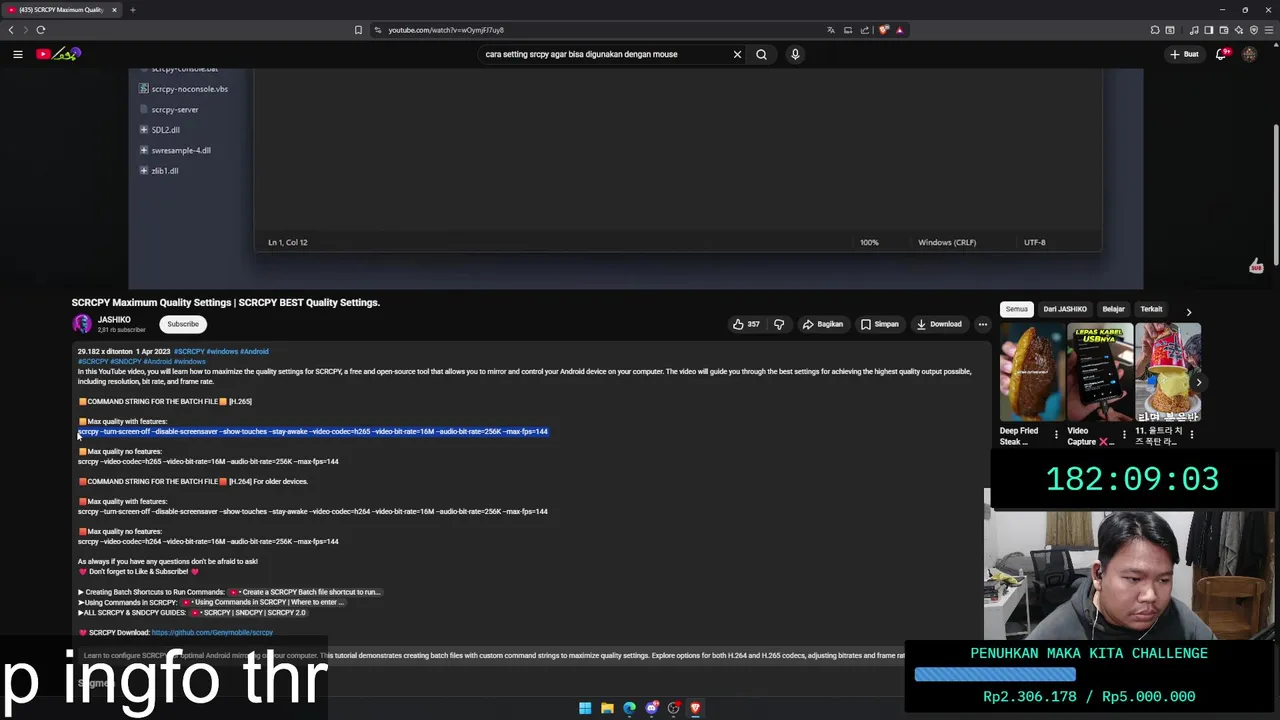Click the browser back arrow
Image resolution: width=1280 pixels, height=720 pixels.
11,30
